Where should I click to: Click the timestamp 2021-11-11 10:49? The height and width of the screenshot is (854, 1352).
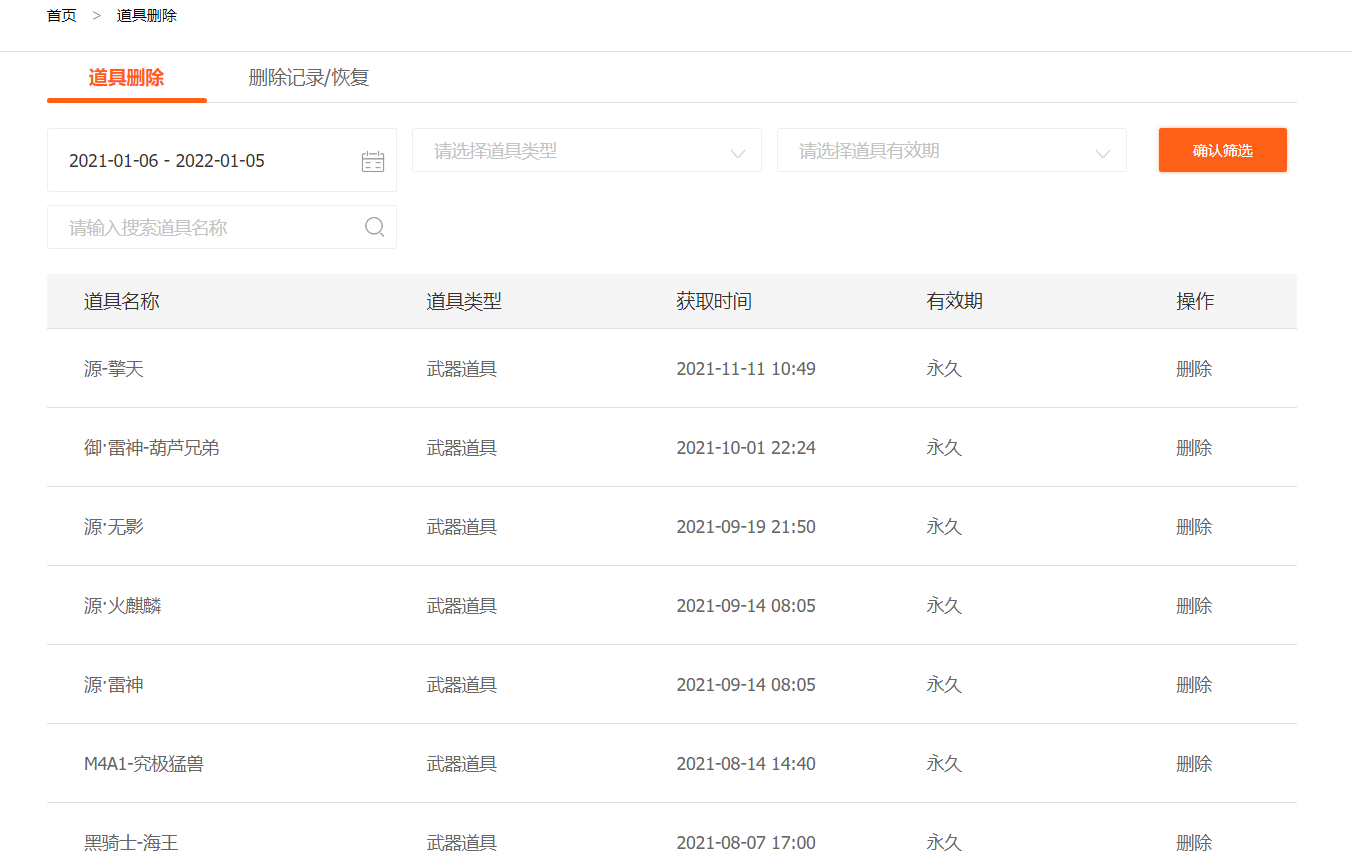tap(746, 369)
